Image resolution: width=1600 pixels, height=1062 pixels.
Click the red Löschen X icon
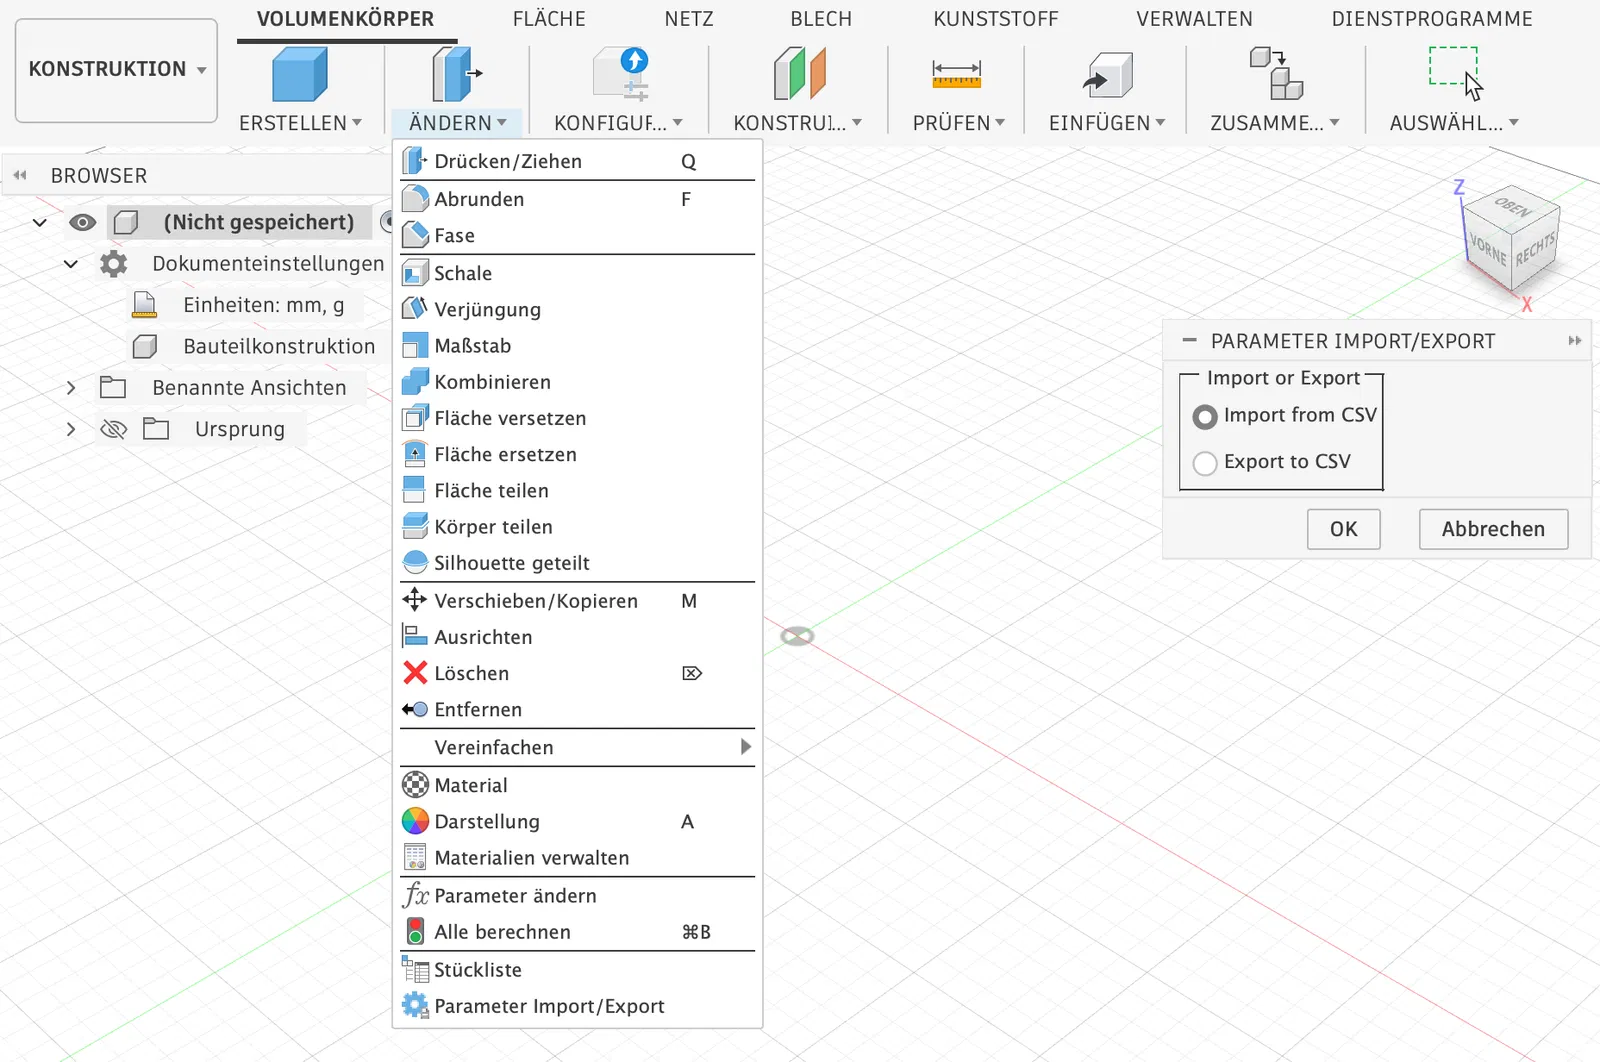415,673
